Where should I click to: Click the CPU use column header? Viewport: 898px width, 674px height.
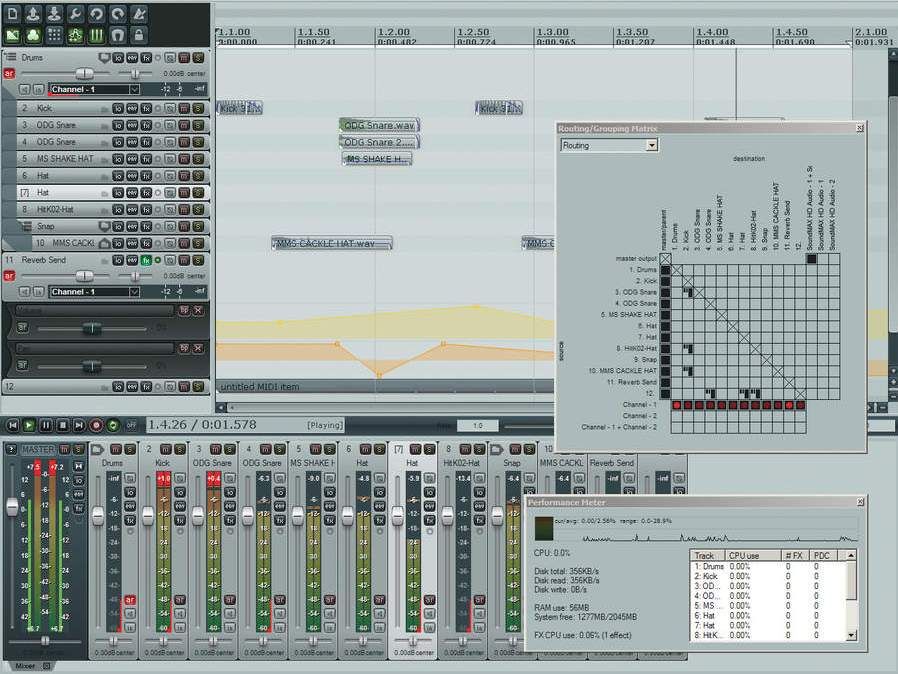(x=745, y=555)
